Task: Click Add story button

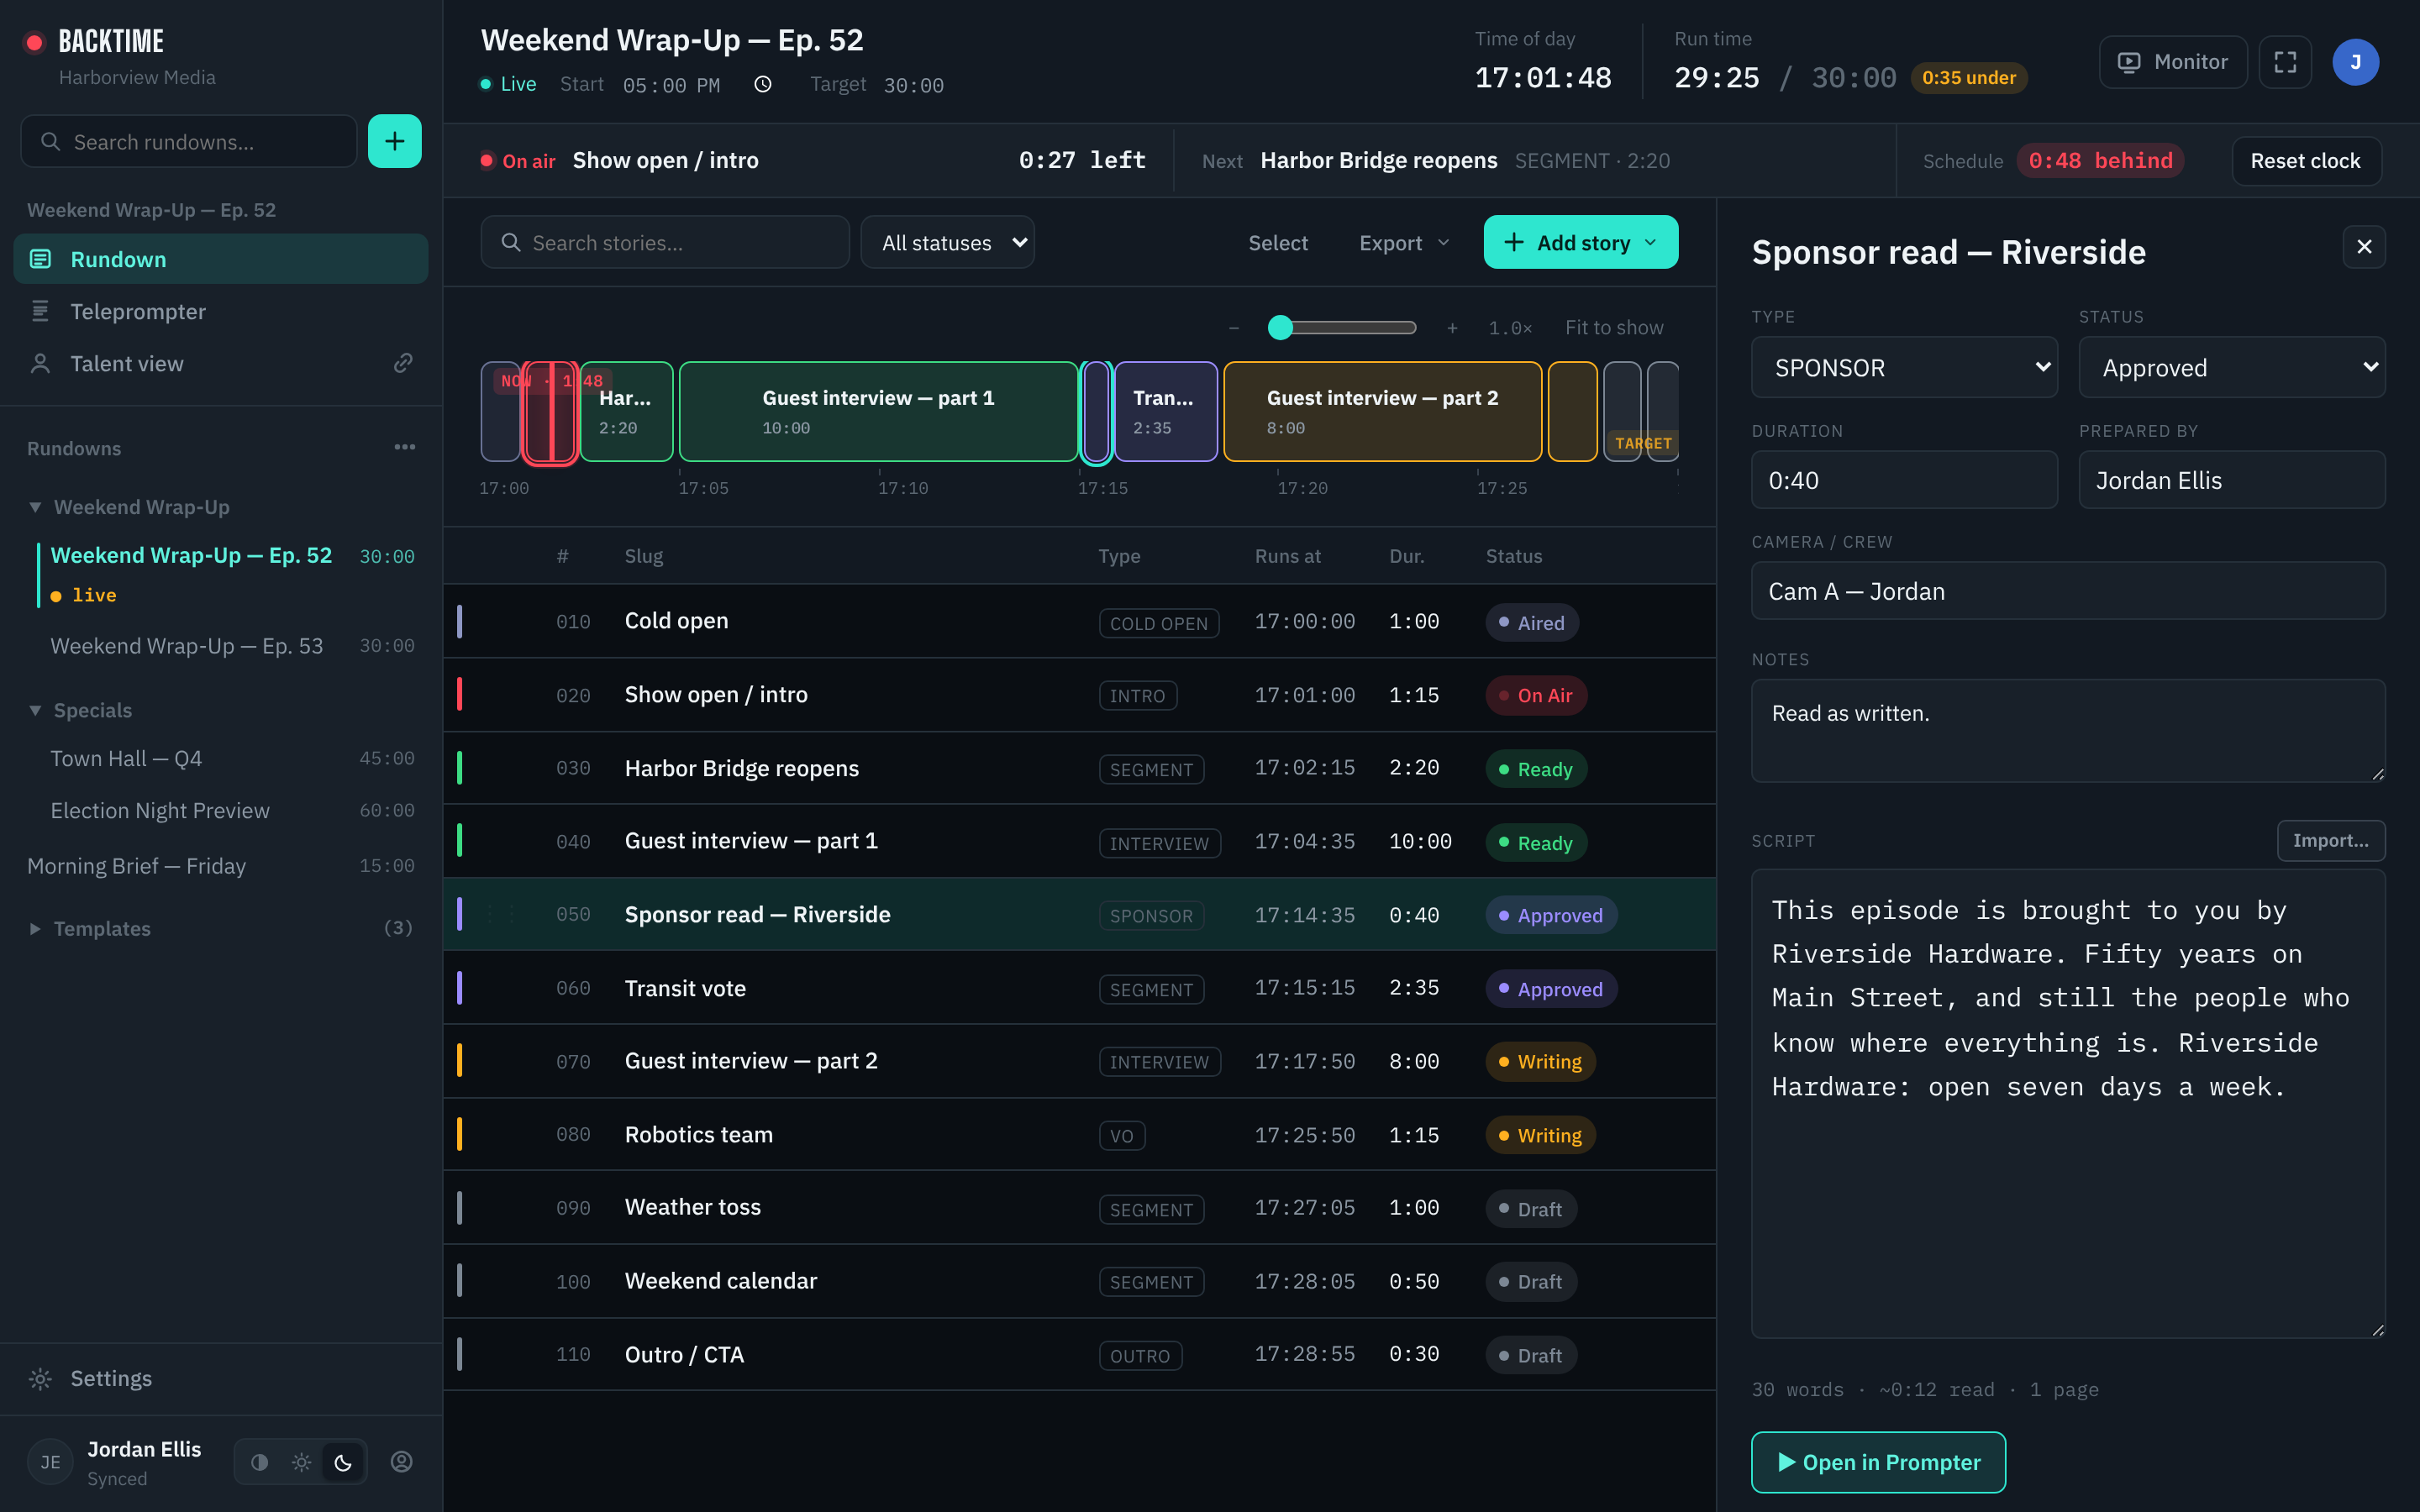Action: pyautogui.click(x=1580, y=242)
